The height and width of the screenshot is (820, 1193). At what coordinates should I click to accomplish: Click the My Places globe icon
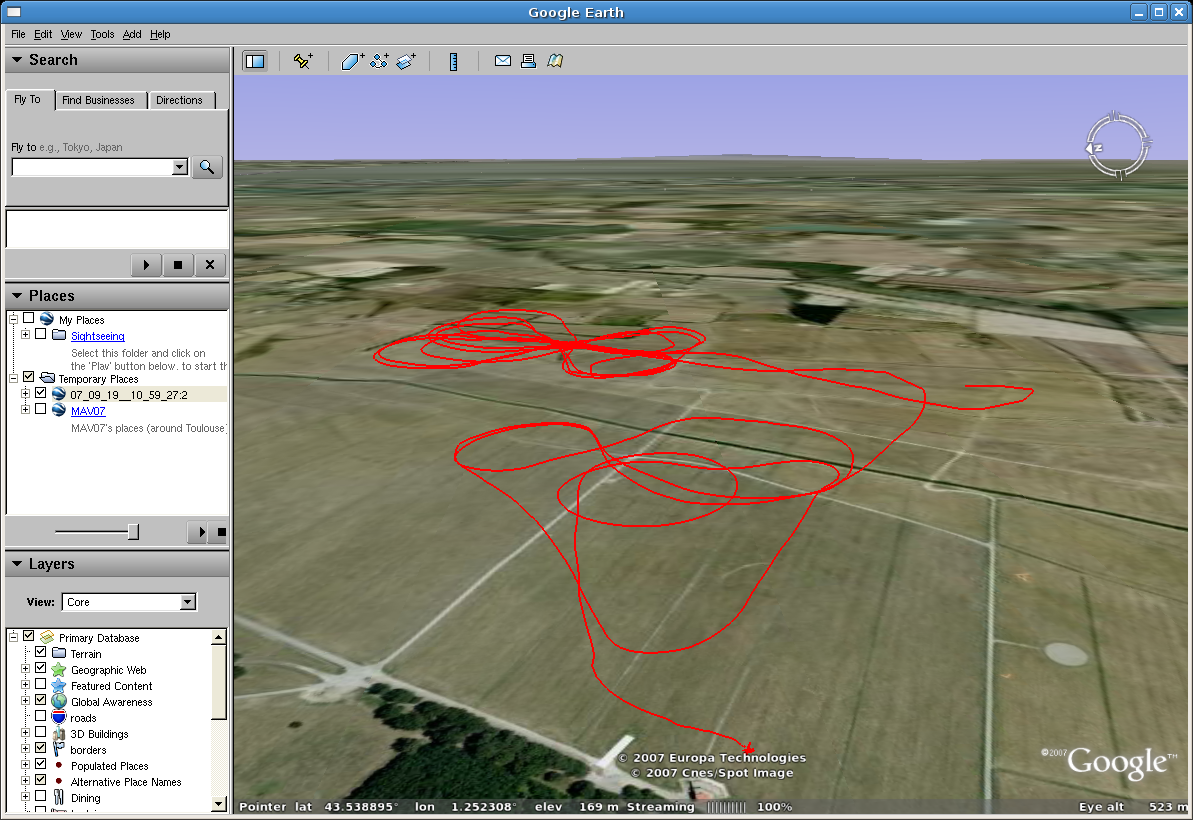pos(46,319)
